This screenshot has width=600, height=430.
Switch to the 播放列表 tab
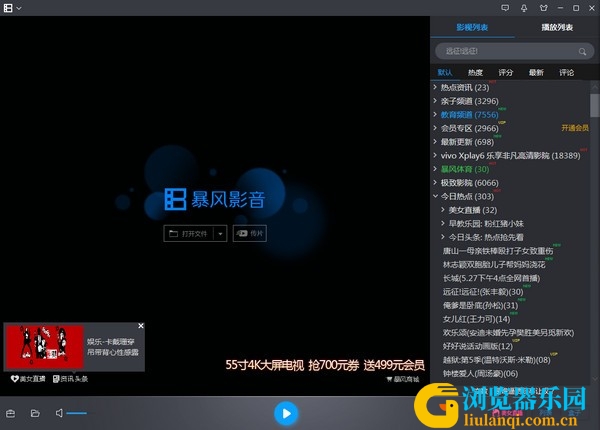(x=557, y=27)
